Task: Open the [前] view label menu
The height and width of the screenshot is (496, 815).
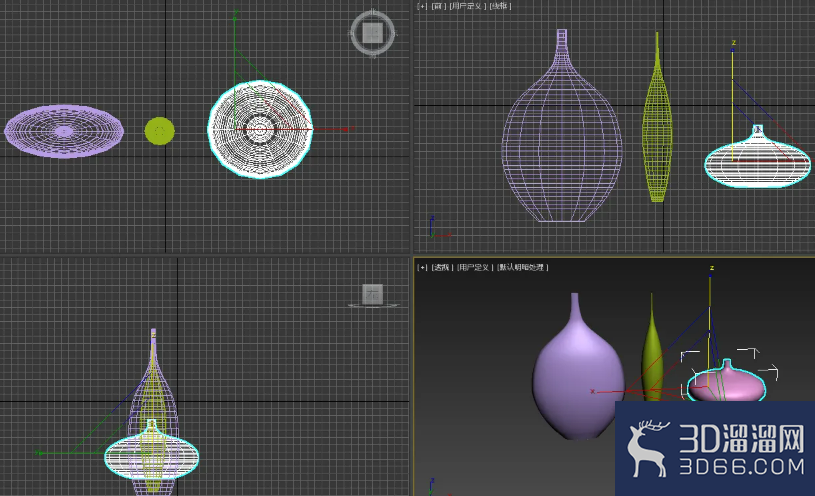Action: [438, 6]
